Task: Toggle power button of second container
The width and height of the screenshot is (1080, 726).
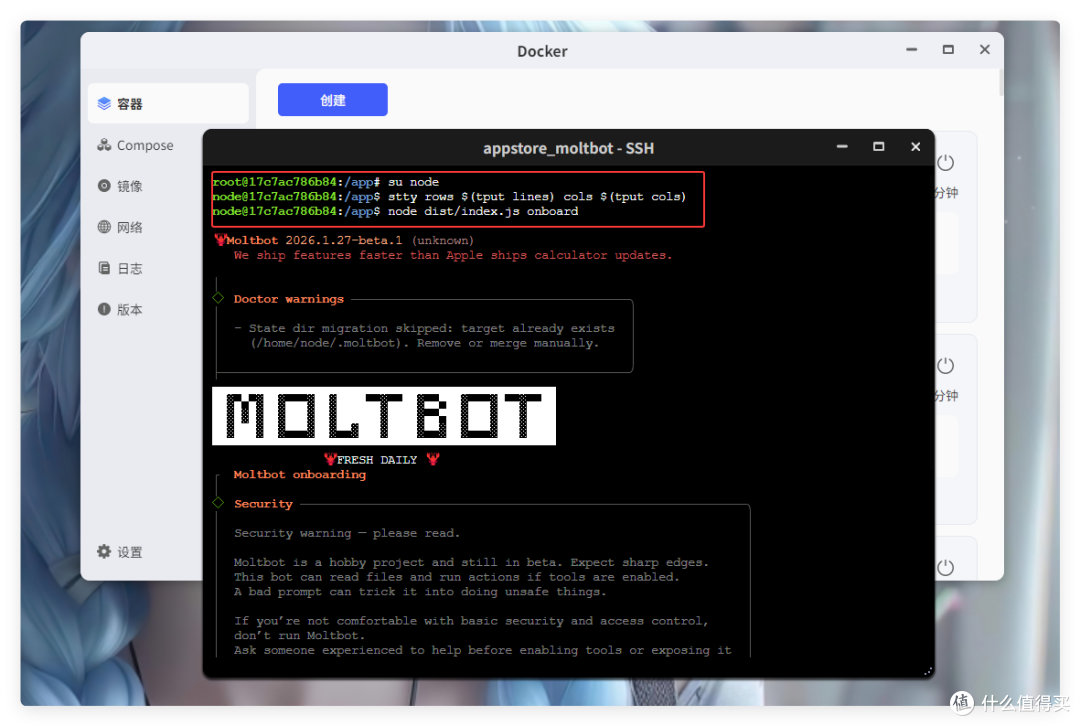Action: (x=946, y=366)
